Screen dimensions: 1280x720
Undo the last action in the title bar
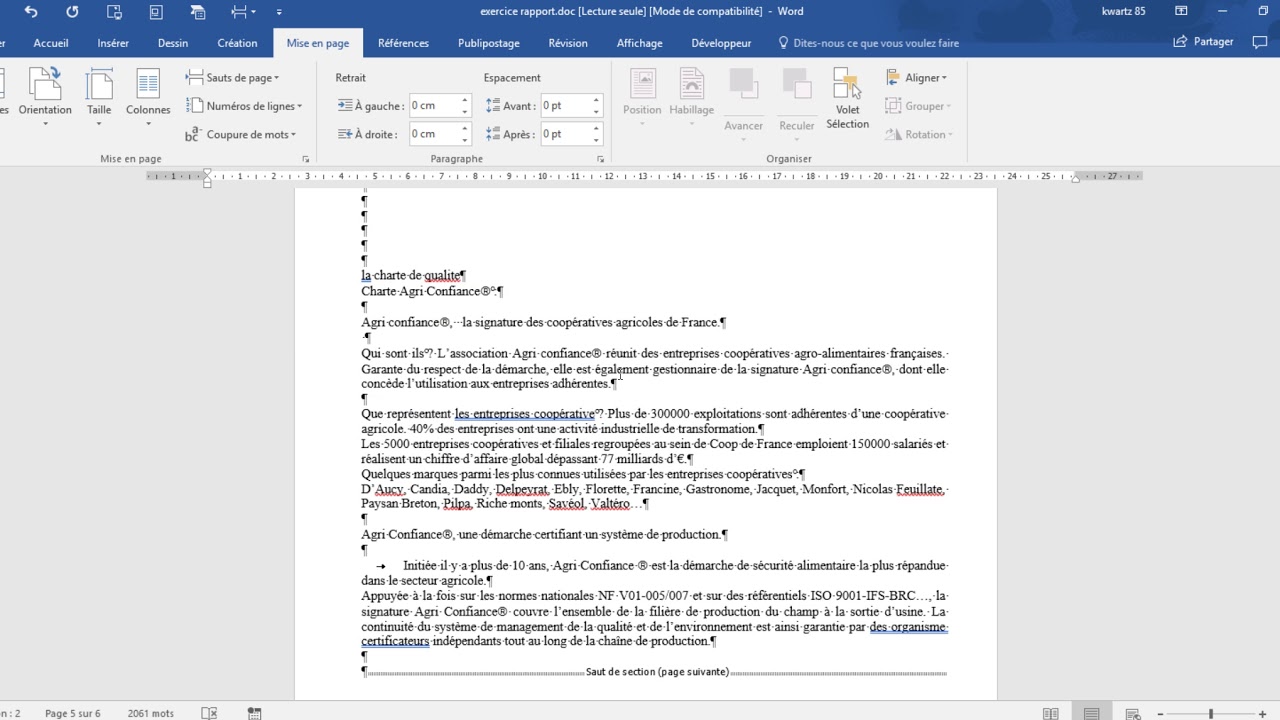click(x=31, y=12)
